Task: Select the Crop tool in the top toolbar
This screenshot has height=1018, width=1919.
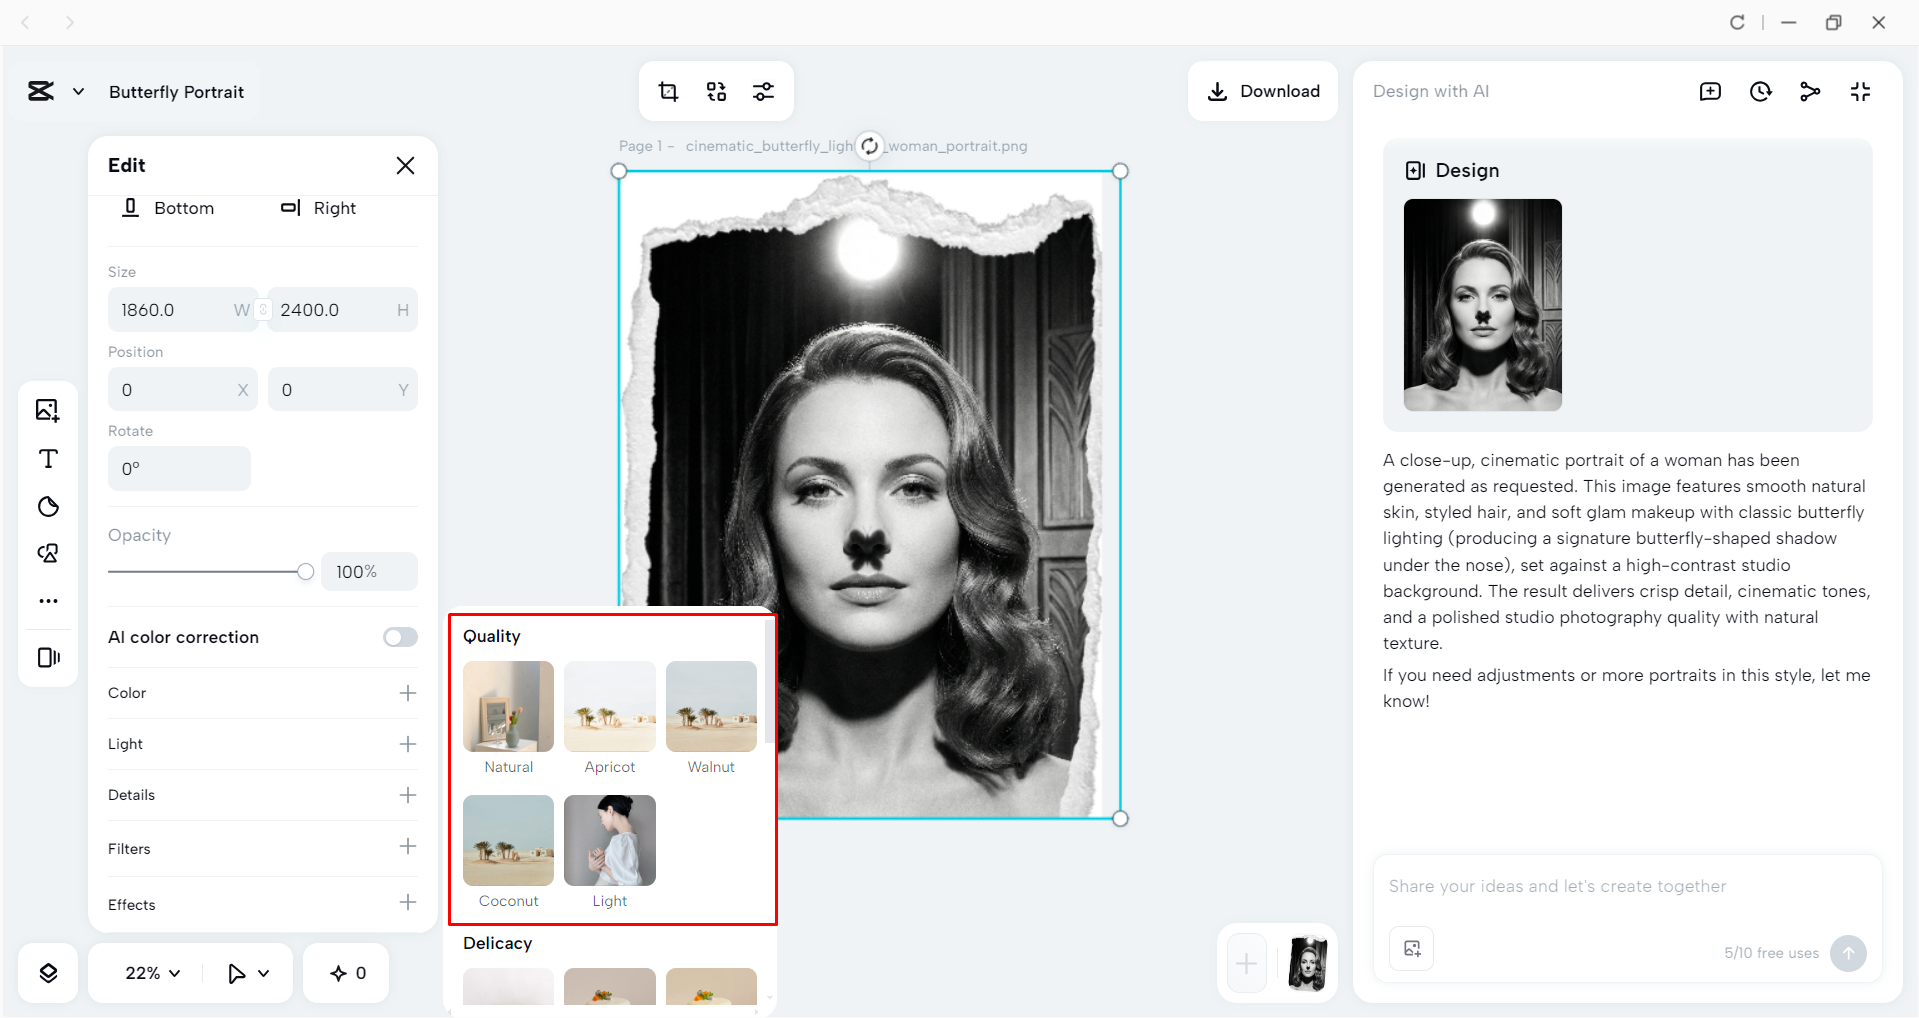Action: 668,91
